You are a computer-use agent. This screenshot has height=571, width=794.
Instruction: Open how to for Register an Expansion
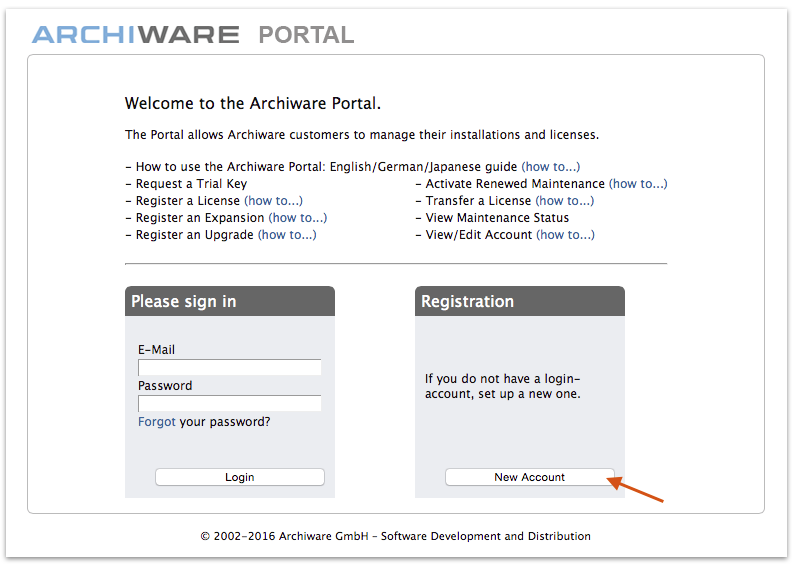point(298,218)
